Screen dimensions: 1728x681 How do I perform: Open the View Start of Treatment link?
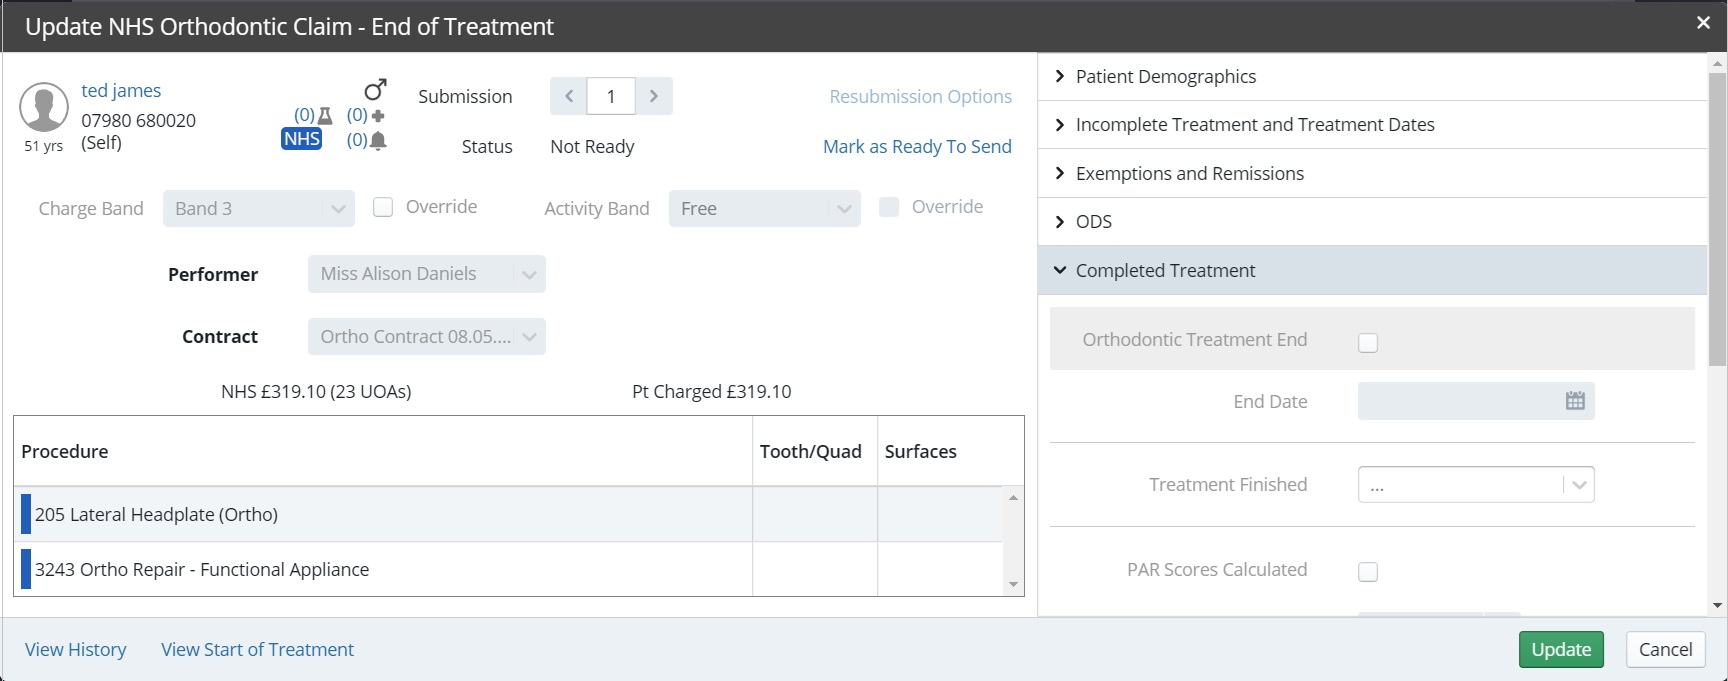tap(257, 650)
